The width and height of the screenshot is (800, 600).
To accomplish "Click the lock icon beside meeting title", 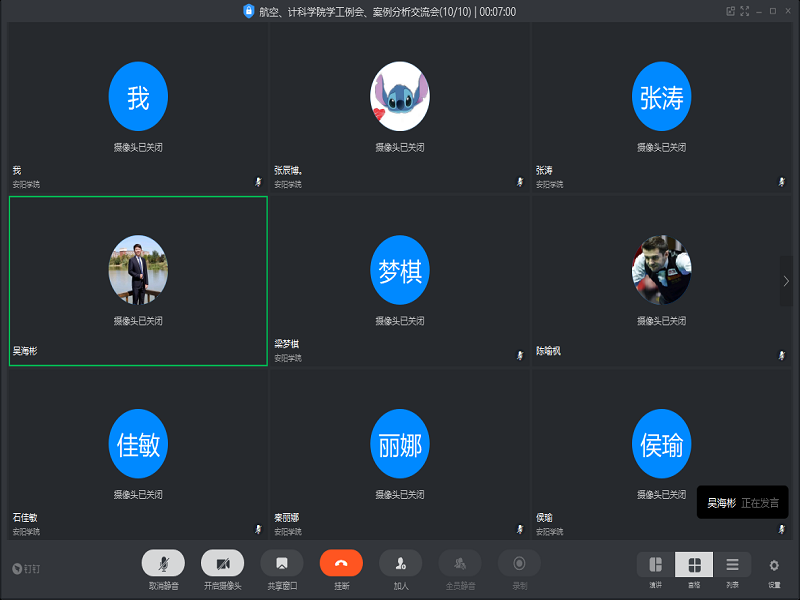I will [x=249, y=11].
